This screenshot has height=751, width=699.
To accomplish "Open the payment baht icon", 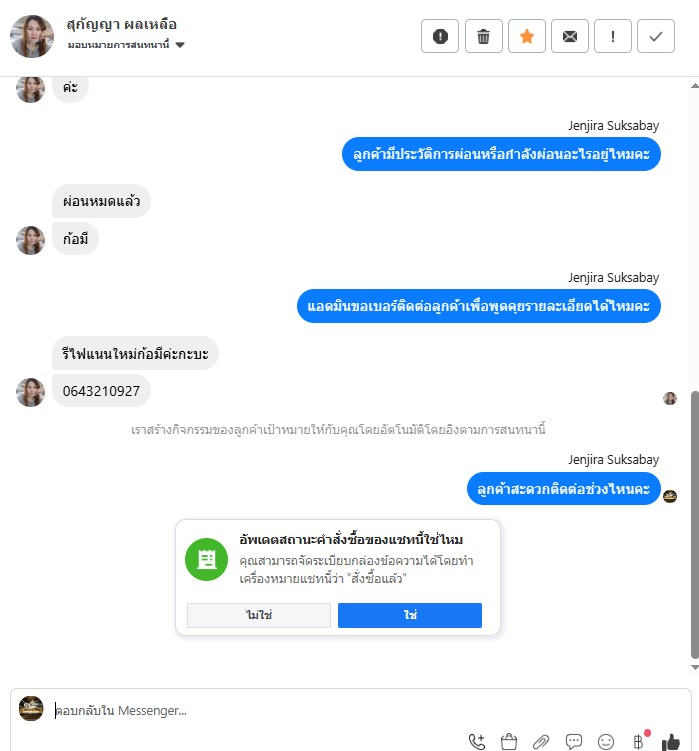I will [639, 742].
